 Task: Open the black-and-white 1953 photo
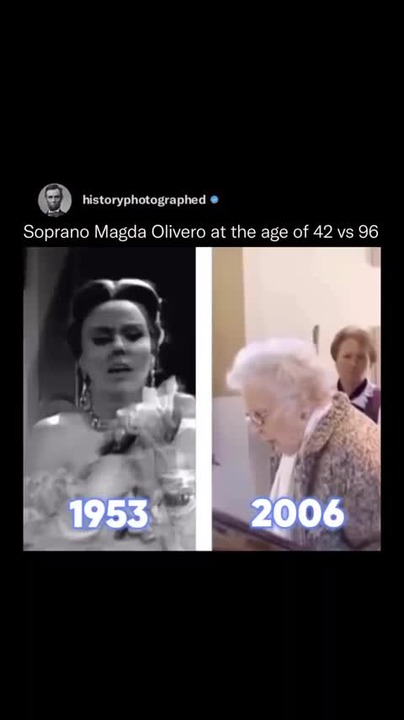click(x=109, y=399)
